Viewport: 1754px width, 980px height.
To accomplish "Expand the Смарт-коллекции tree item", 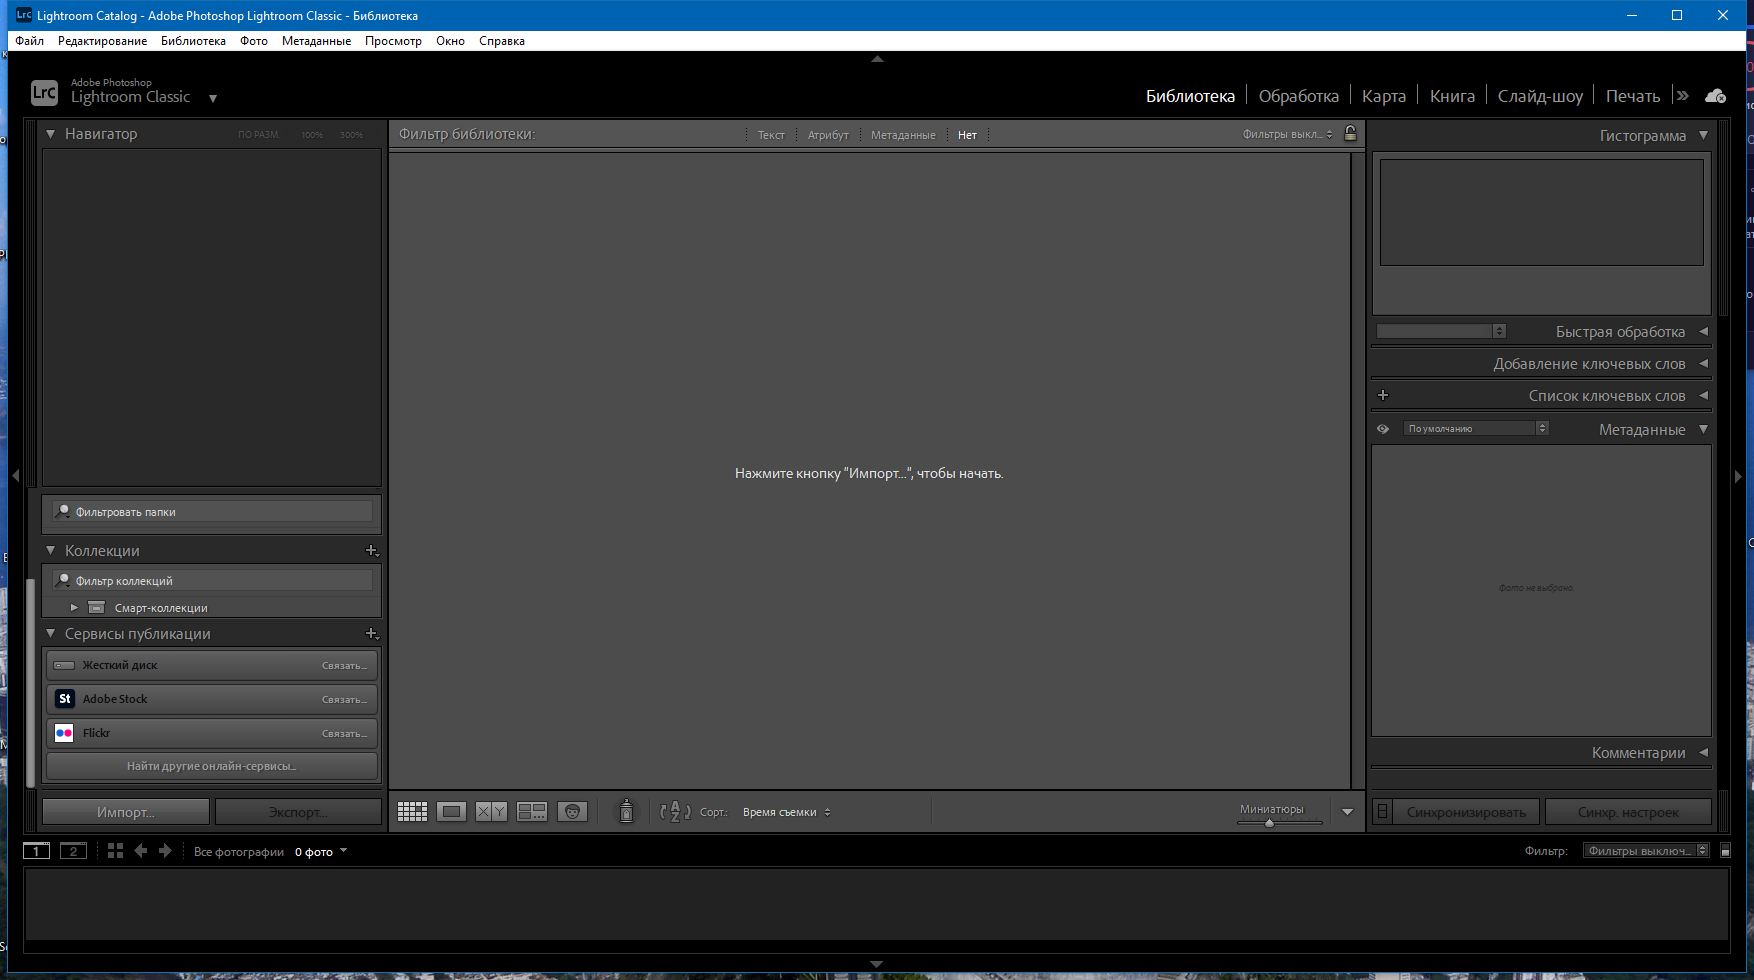I will click(x=74, y=607).
